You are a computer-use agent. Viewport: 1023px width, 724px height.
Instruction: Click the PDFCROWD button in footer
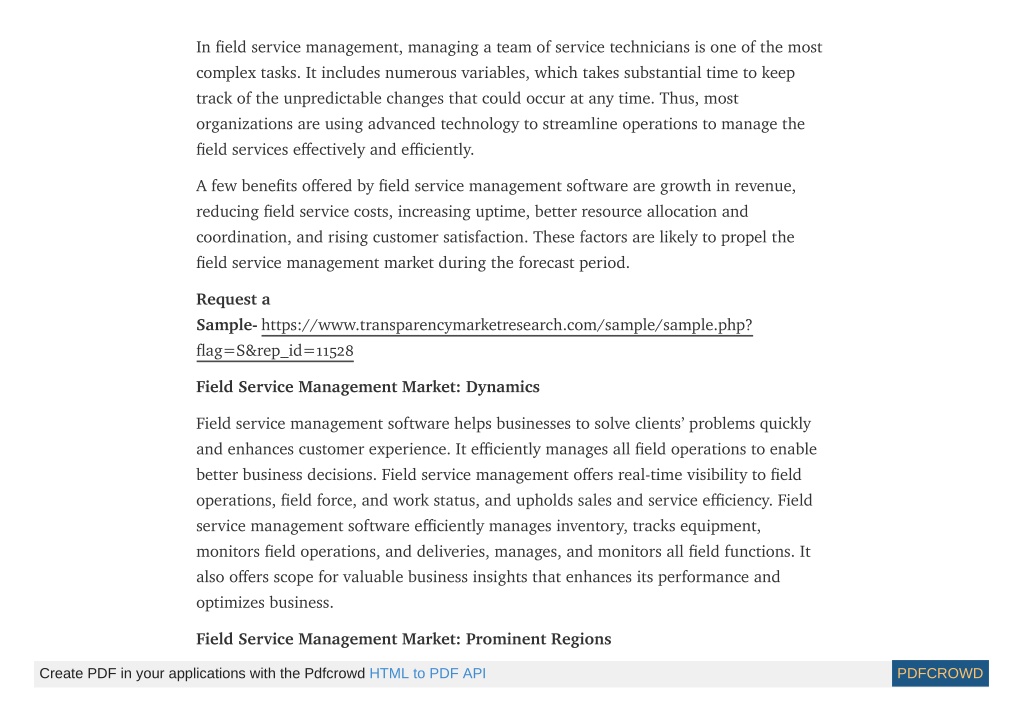pos(939,673)
